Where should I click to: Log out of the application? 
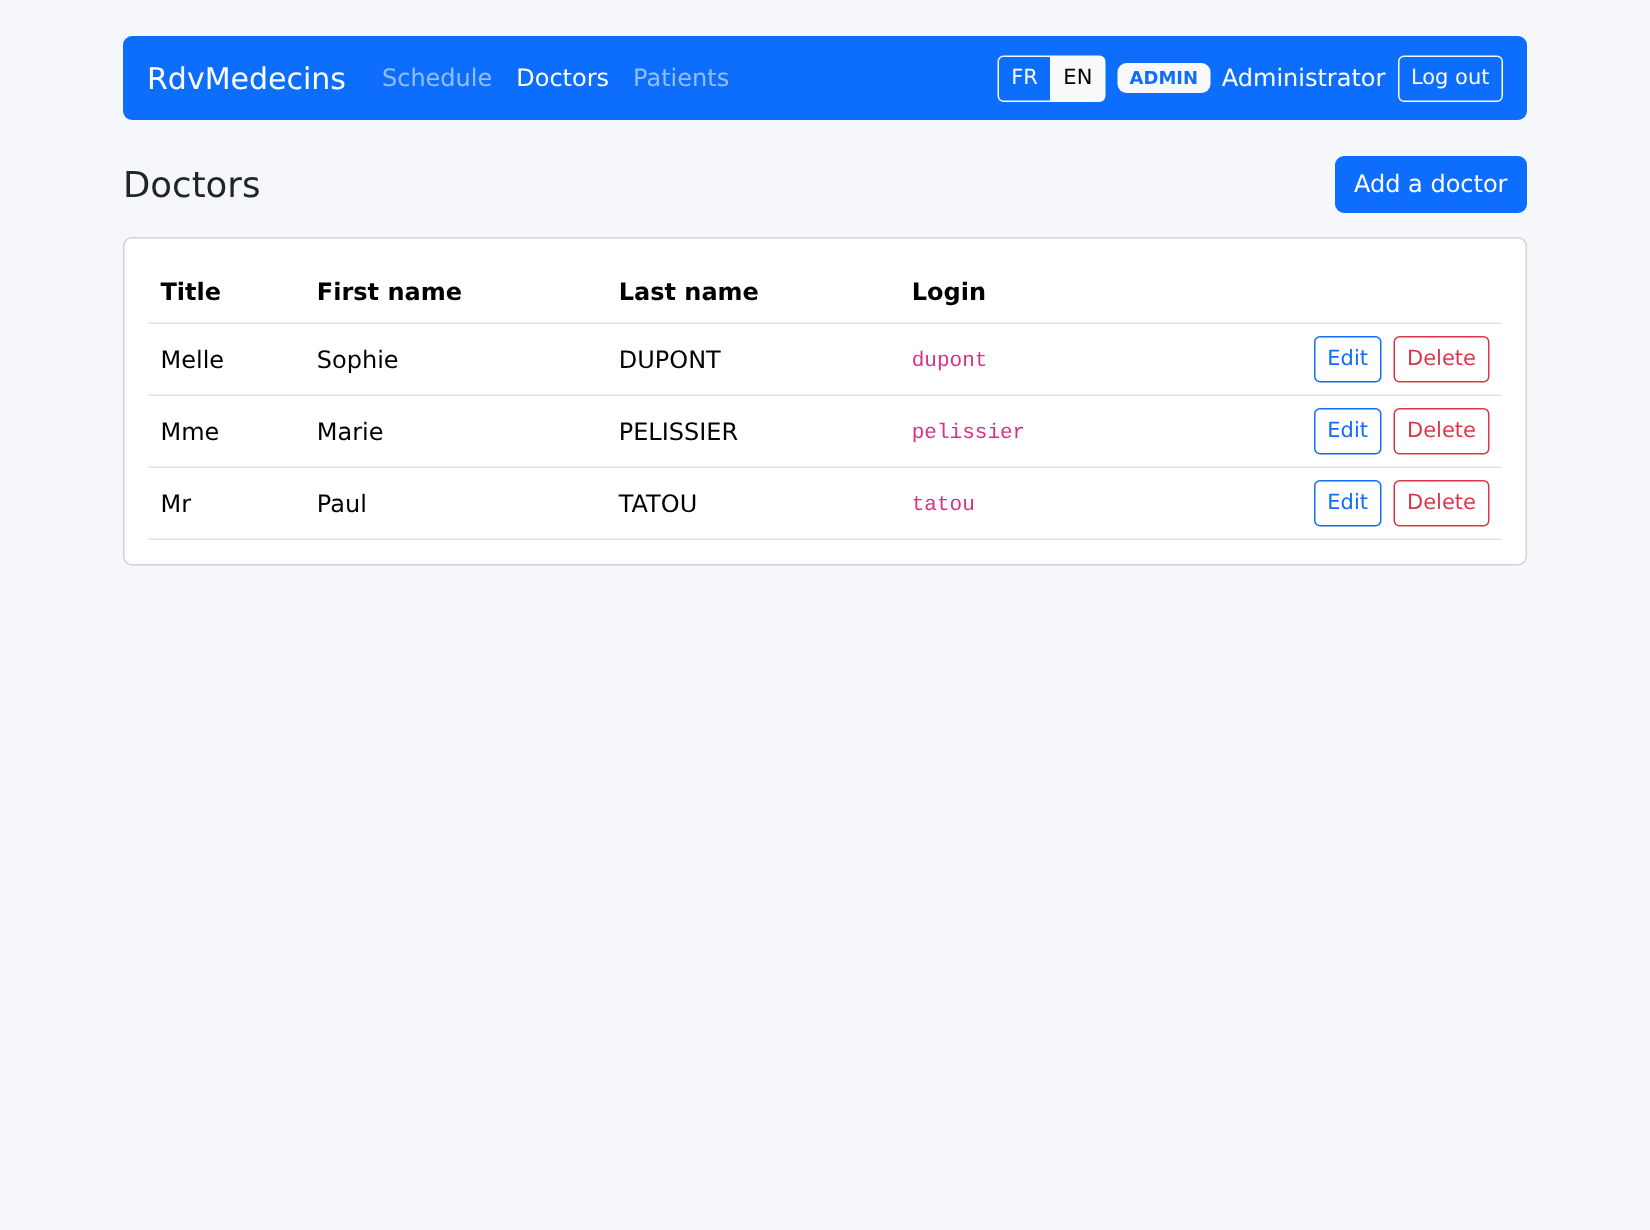click(x=1450, y=78)
